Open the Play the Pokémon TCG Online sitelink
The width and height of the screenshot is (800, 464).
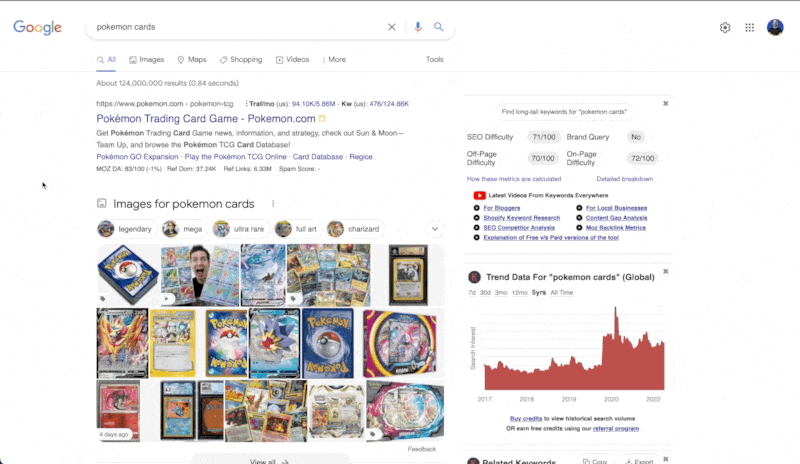(x=235, y=157)
